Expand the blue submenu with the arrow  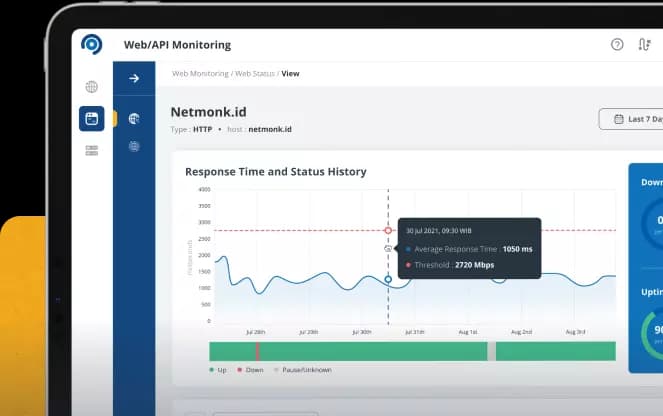point(134,78)
